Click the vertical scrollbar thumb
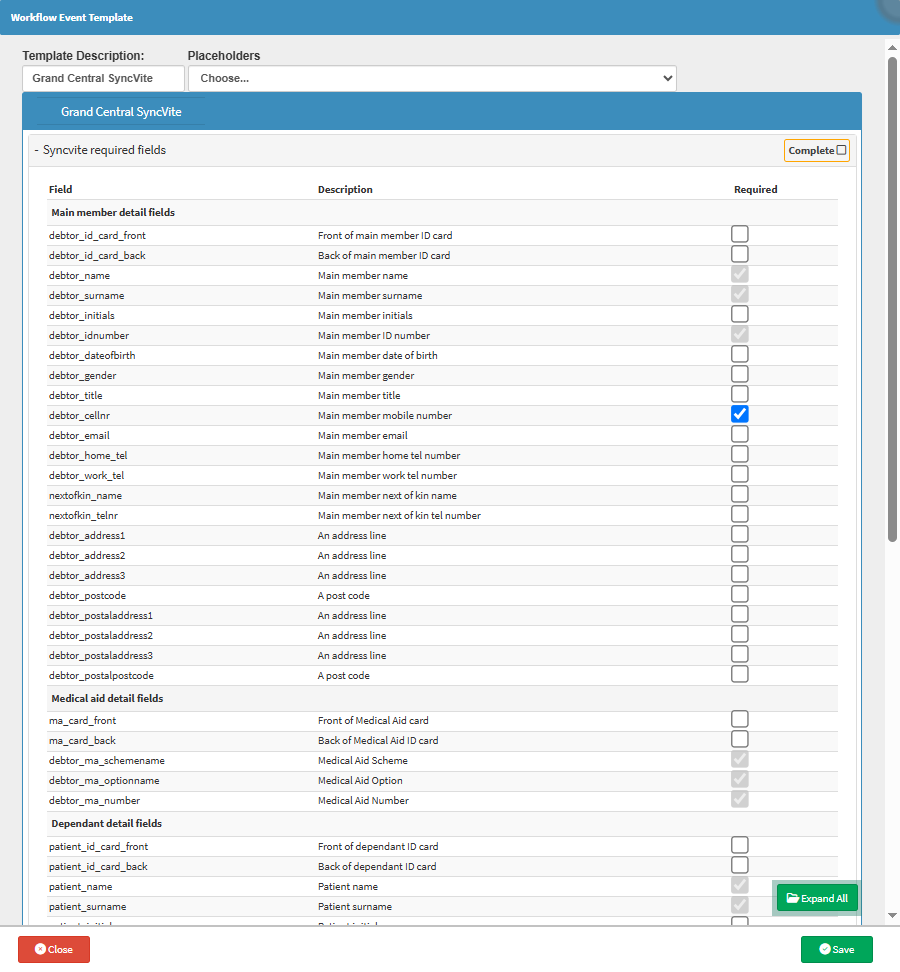The width and height of the screenshot is (900, 972). point(892,300)
